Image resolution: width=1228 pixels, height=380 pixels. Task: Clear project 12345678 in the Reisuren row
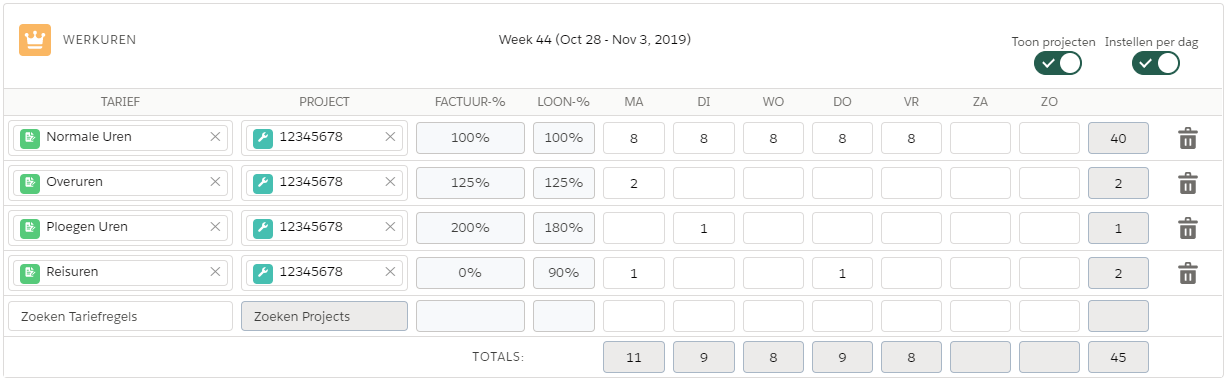[x=390, y=272]
